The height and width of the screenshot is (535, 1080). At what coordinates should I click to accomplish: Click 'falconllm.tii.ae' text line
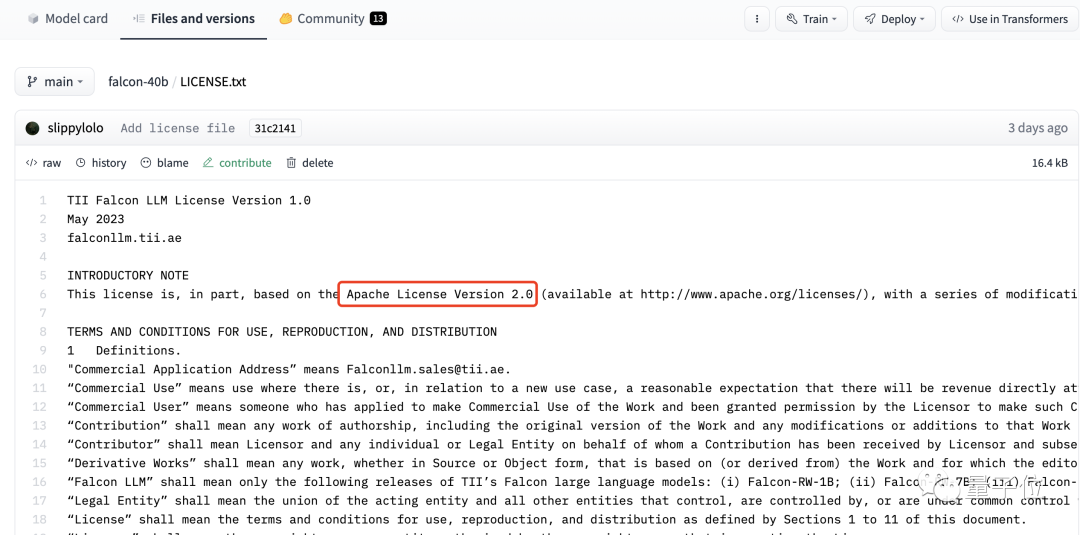pyautogui.click(x=125, y=238)
